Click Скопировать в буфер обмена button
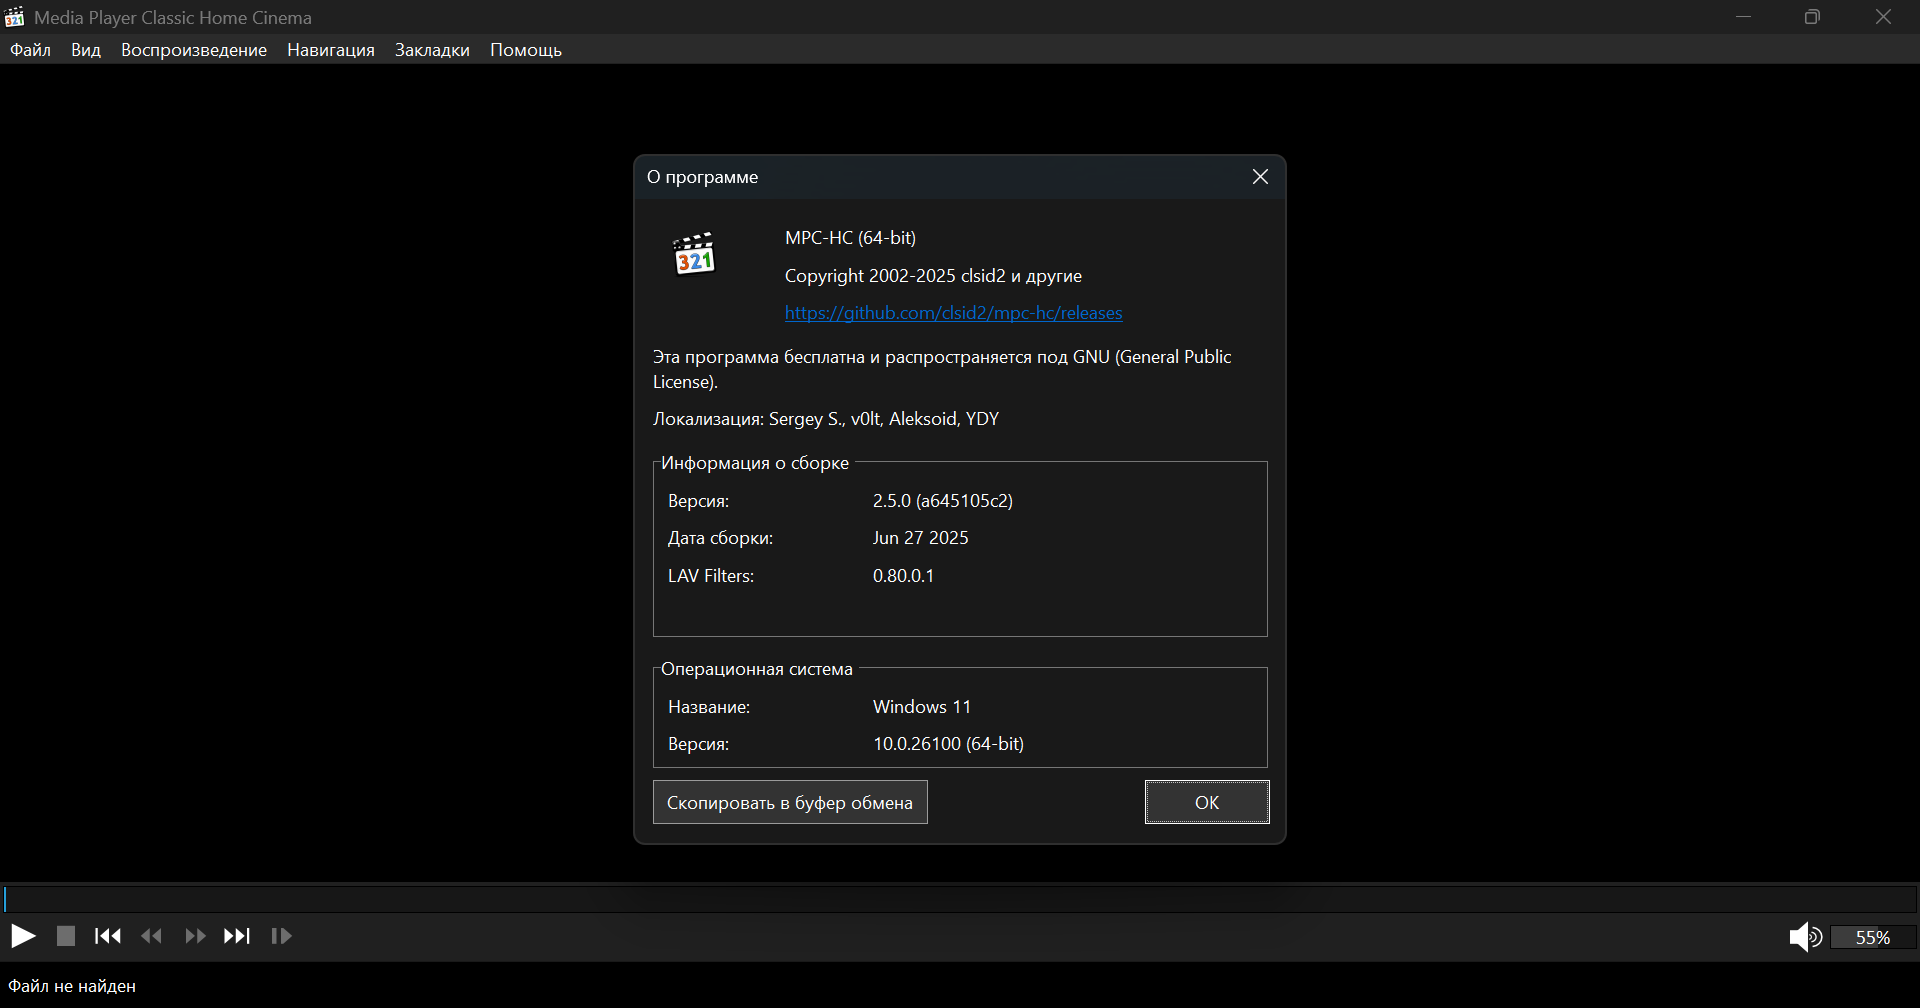The image size is (1920, 1008). [x=790, y=802]
